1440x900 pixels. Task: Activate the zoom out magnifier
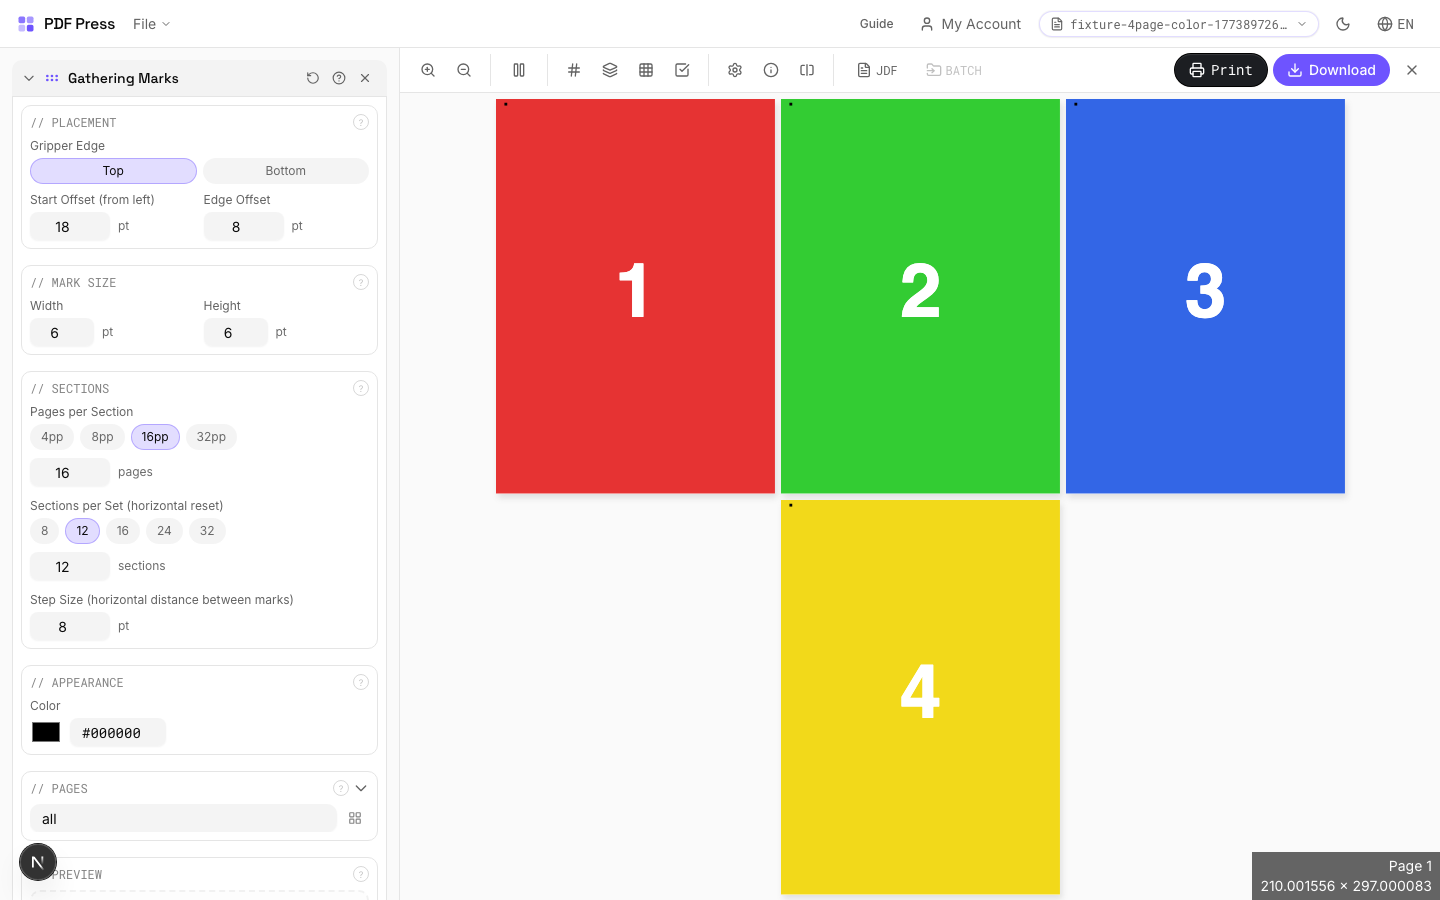pos(464,70)
